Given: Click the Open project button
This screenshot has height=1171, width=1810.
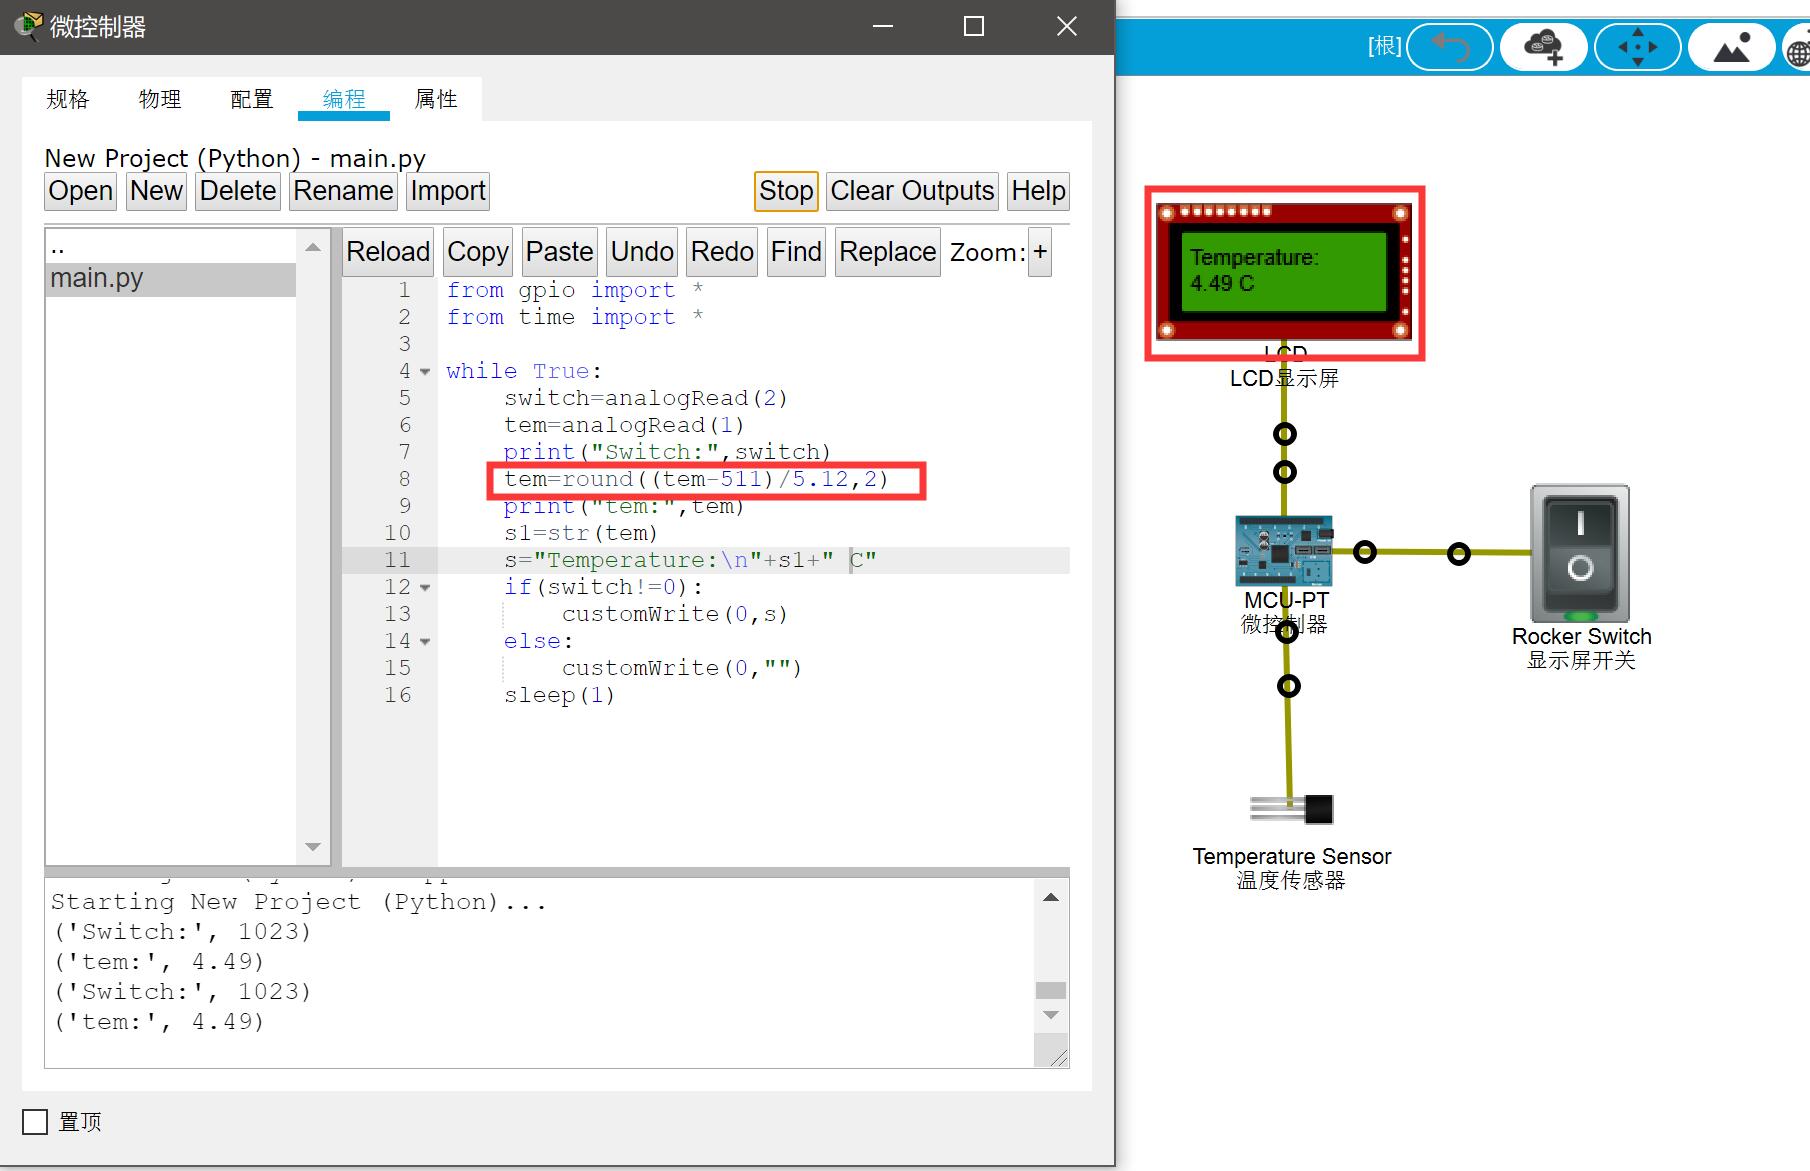Looking at the screenshot, I should click(x=81, y=191).
